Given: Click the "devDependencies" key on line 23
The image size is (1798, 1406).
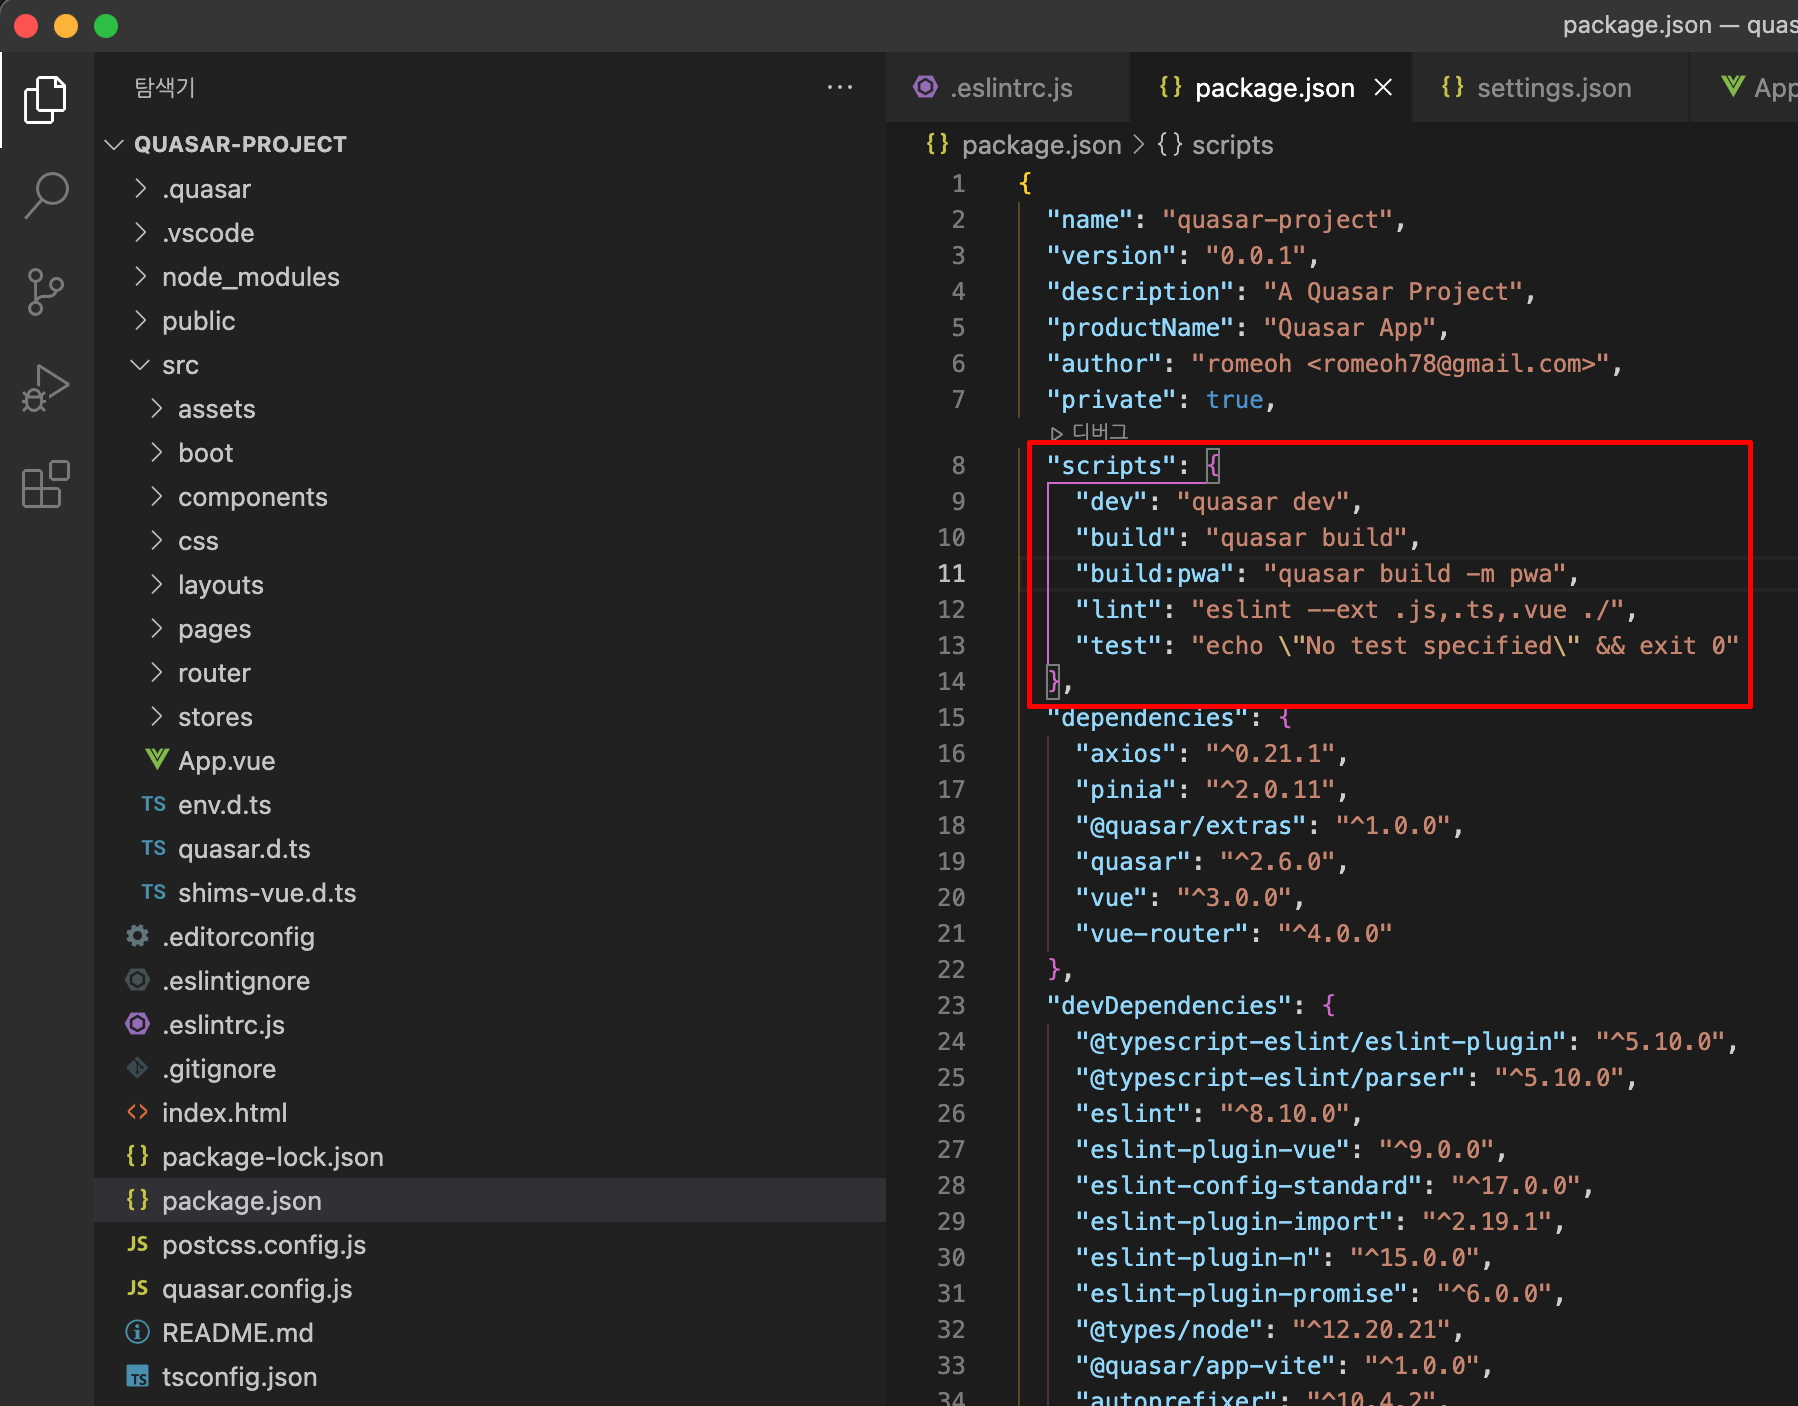Looking at the screenshot, I should [x=1169, y=1005].
